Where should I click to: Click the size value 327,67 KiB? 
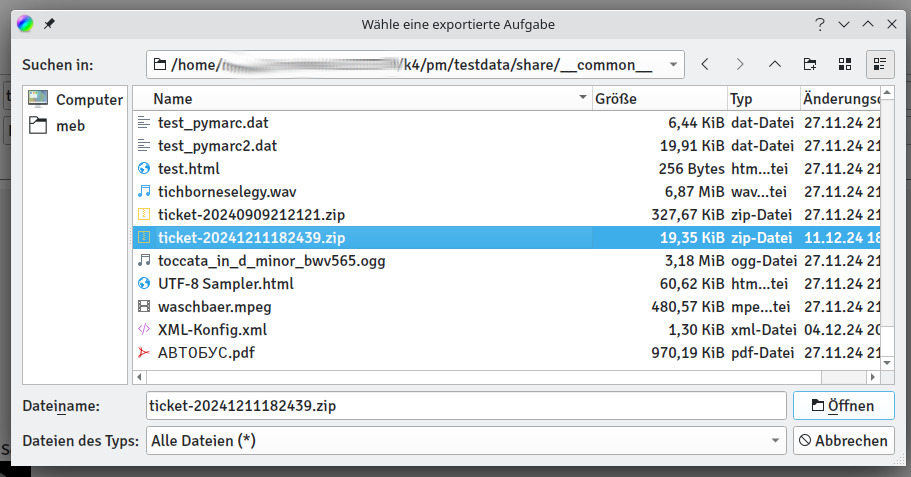coord(688,214)
